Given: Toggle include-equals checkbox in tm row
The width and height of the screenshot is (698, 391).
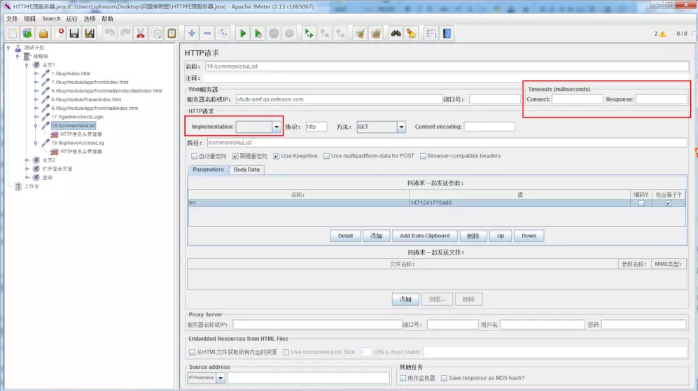Looking at the screenshot, I should [668, 203].
